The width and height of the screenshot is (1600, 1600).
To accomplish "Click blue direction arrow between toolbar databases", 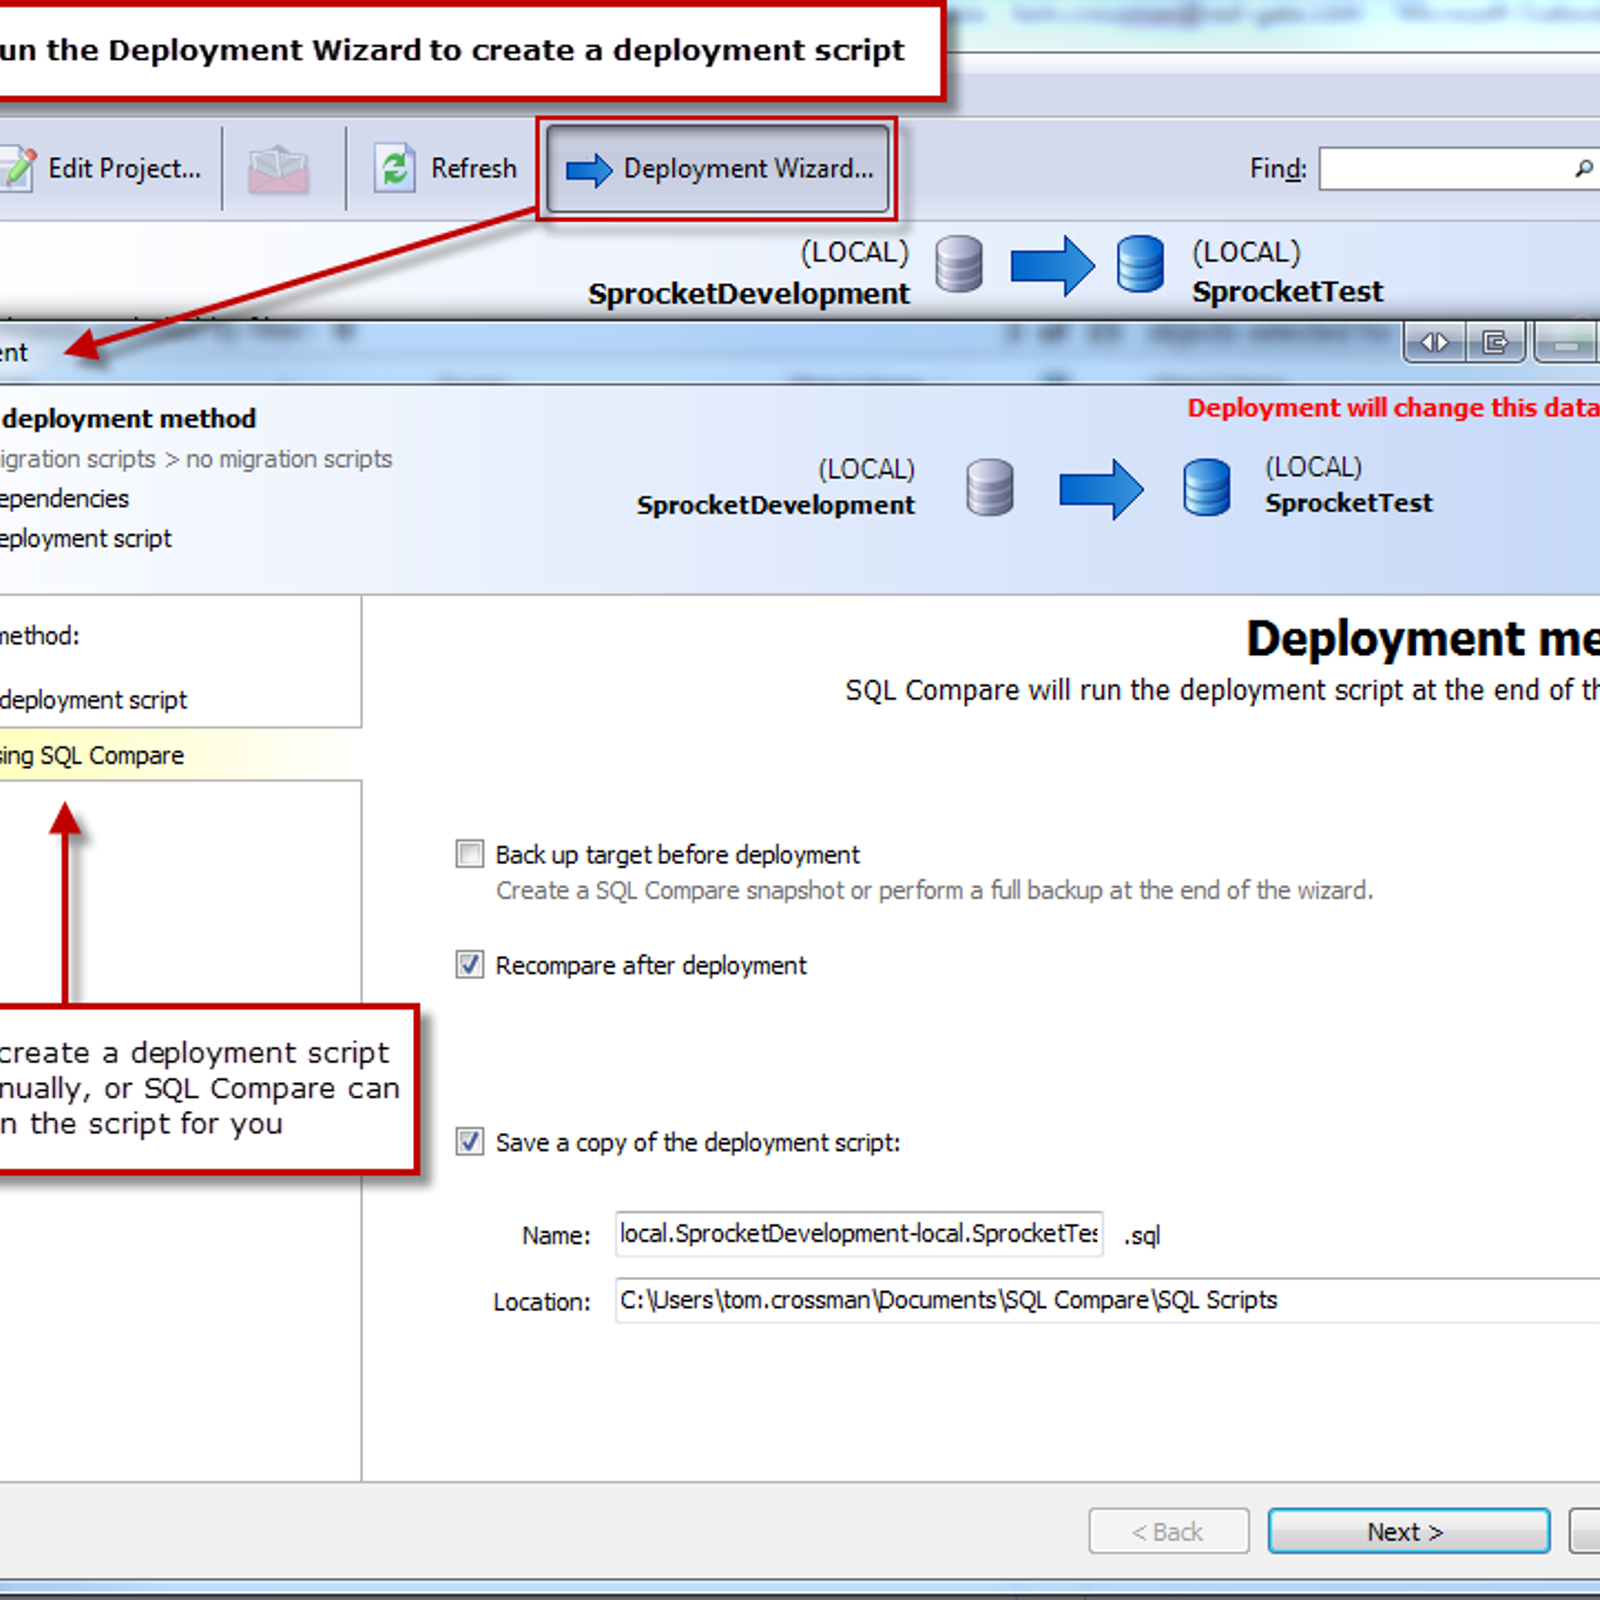I will (x=1052, y=266).
